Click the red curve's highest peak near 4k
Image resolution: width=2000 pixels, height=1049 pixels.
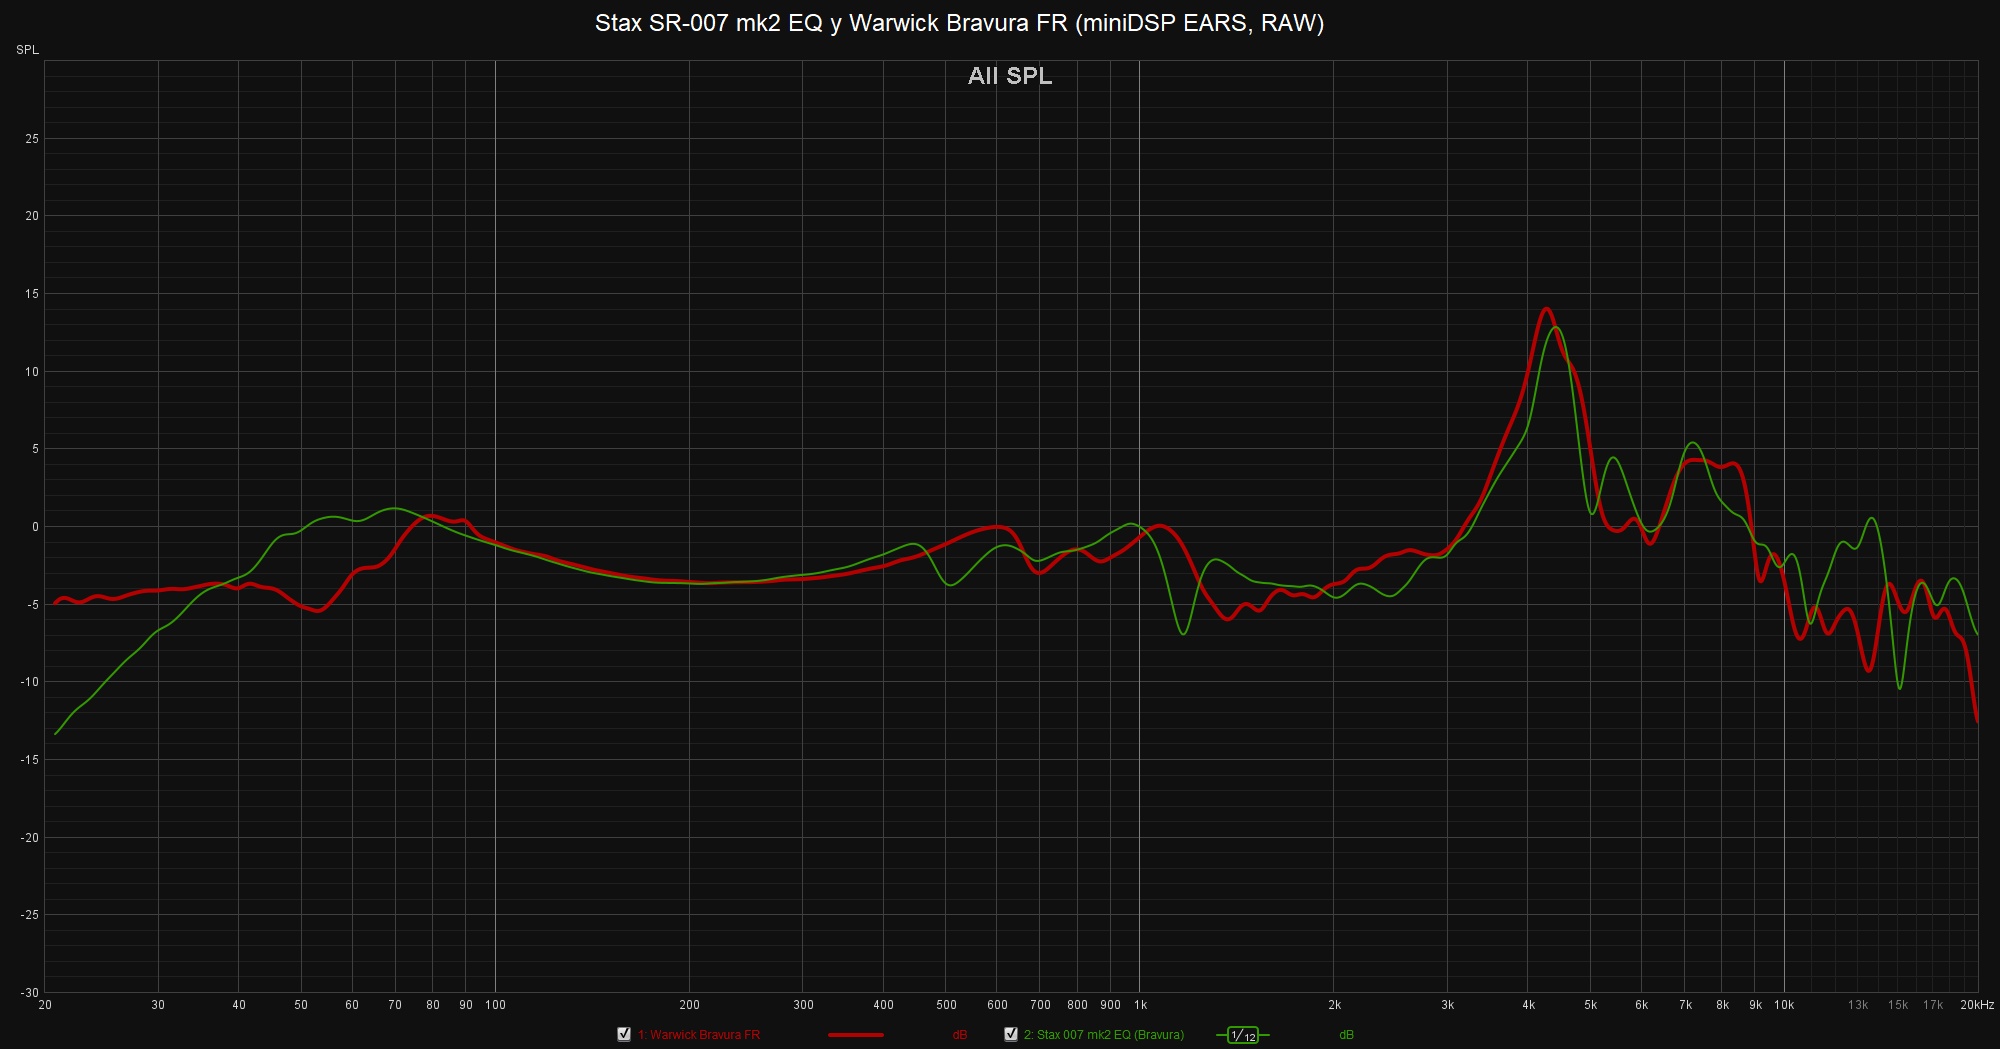click(x=1546, y=309)
